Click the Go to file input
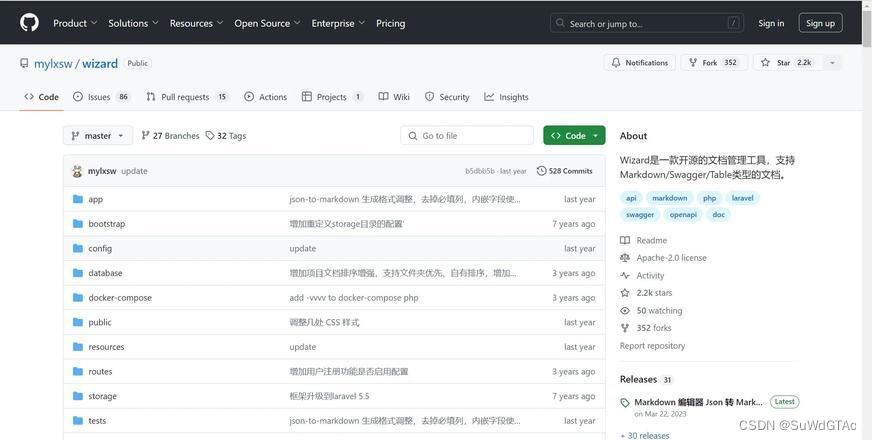Viewport: 872px width, 440px height. (x=467, y=136)
